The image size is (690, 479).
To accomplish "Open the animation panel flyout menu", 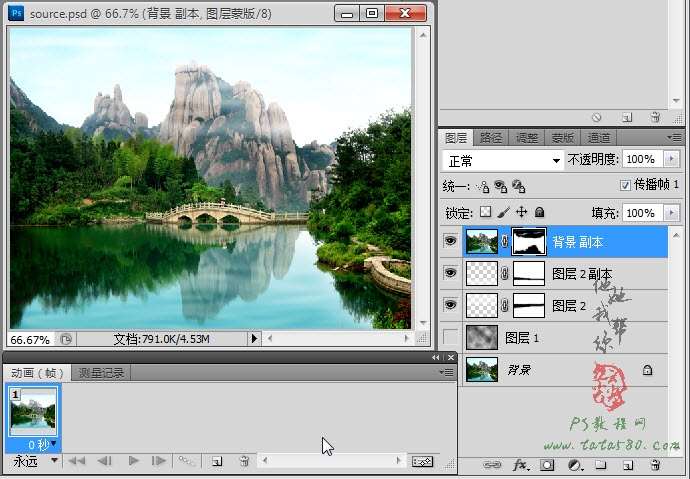I will coord(446,373).
